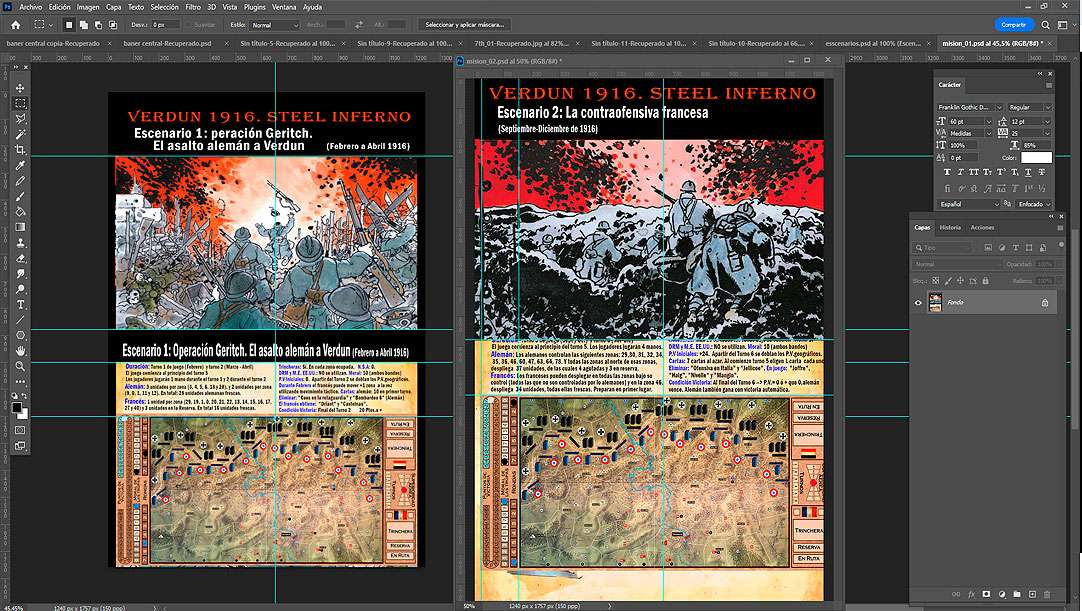The height and width of the screenshot is (611, 1082).
Task: Open the Medidas kerning dropdown
Action: point(988,133)
